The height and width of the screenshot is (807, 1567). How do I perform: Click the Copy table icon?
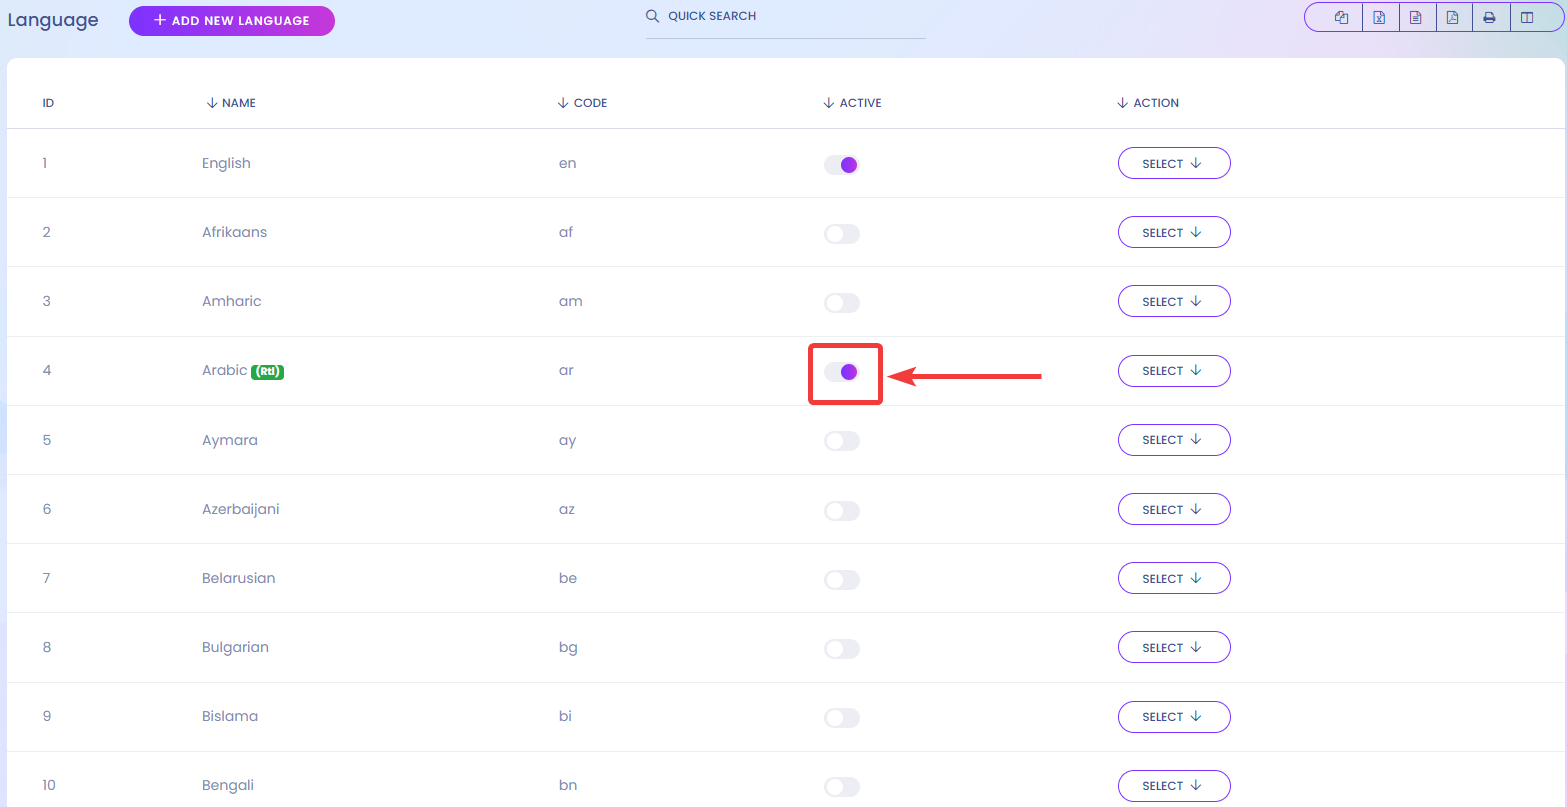(x=1342, y=17)
